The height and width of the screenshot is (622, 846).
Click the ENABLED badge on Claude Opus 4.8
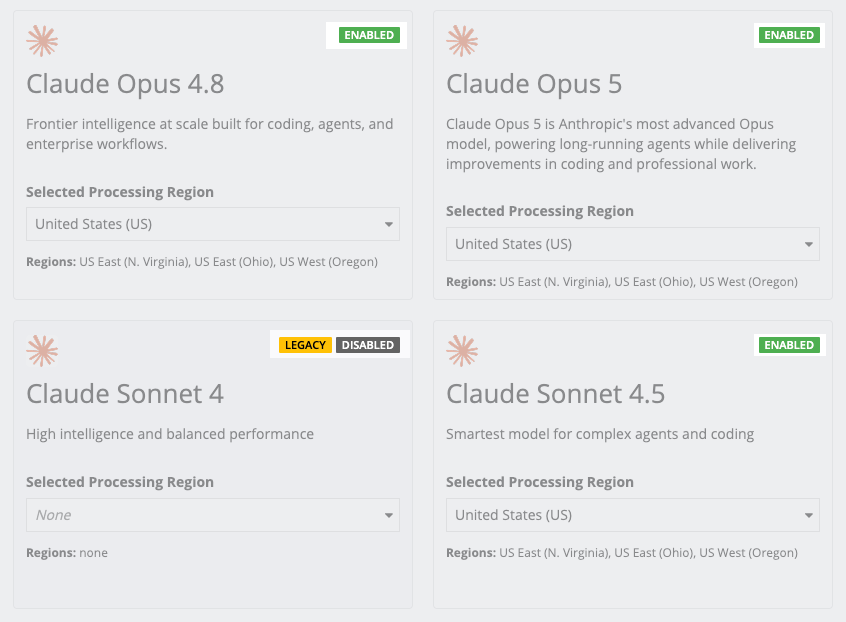point(369,35)
